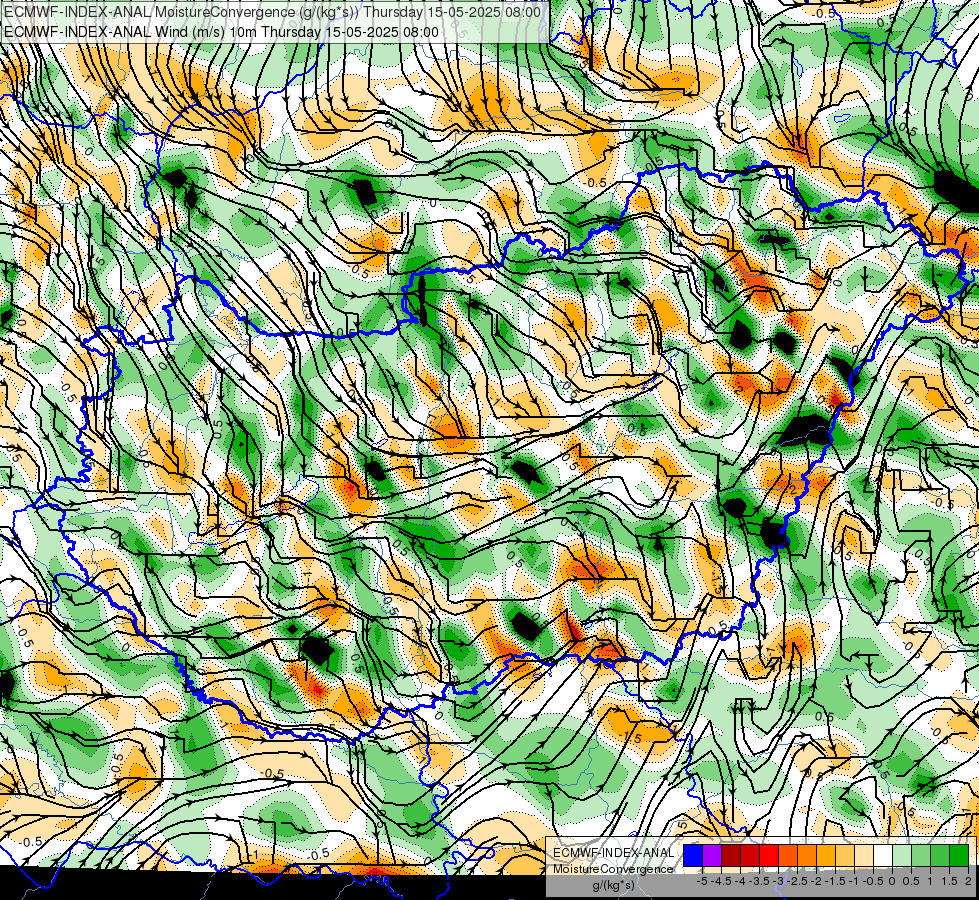Click the -1.5 tick label on the legend scale
This screenshot has width=979, height=900.
(x=835, y=881)
